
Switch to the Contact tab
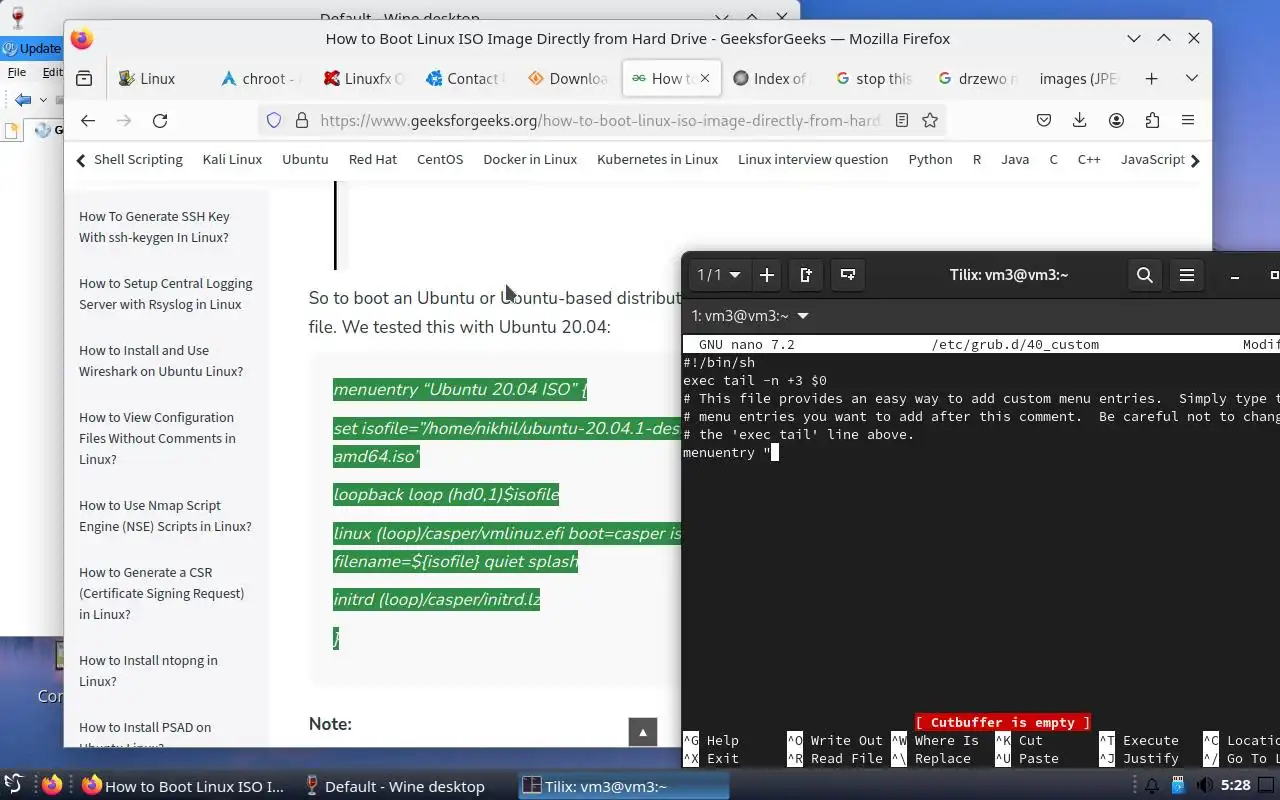tap(466, 78)
